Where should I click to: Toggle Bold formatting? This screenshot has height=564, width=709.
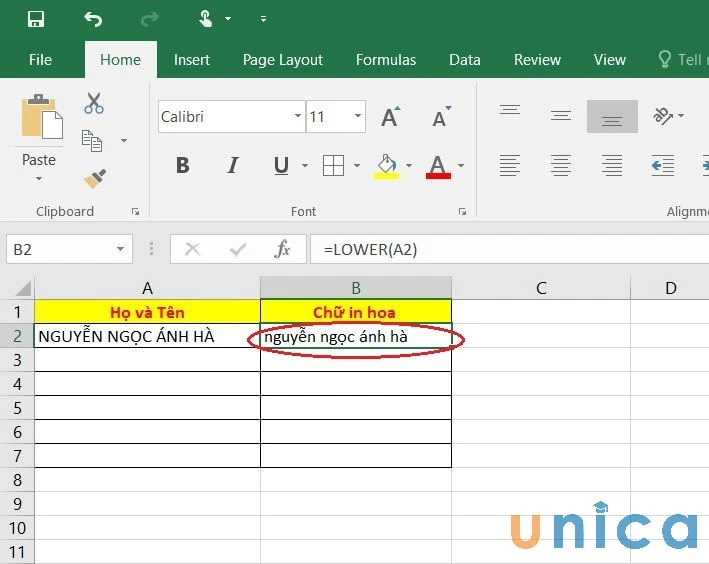[183, 165]
